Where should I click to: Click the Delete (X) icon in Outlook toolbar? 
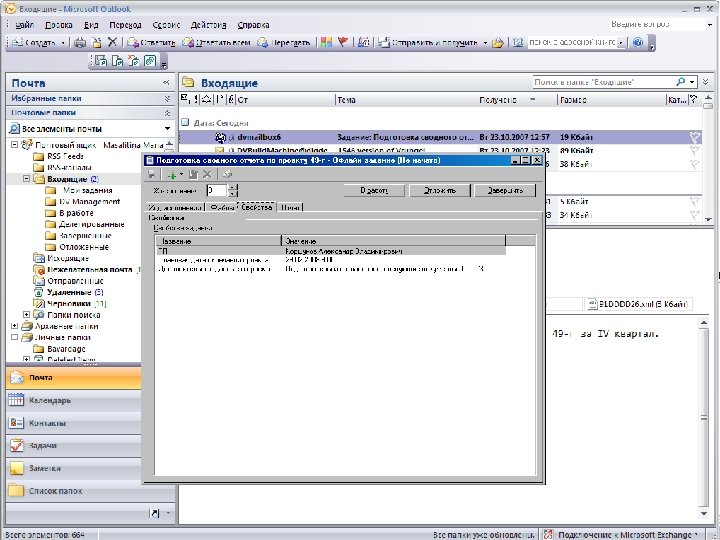(112, 42)
